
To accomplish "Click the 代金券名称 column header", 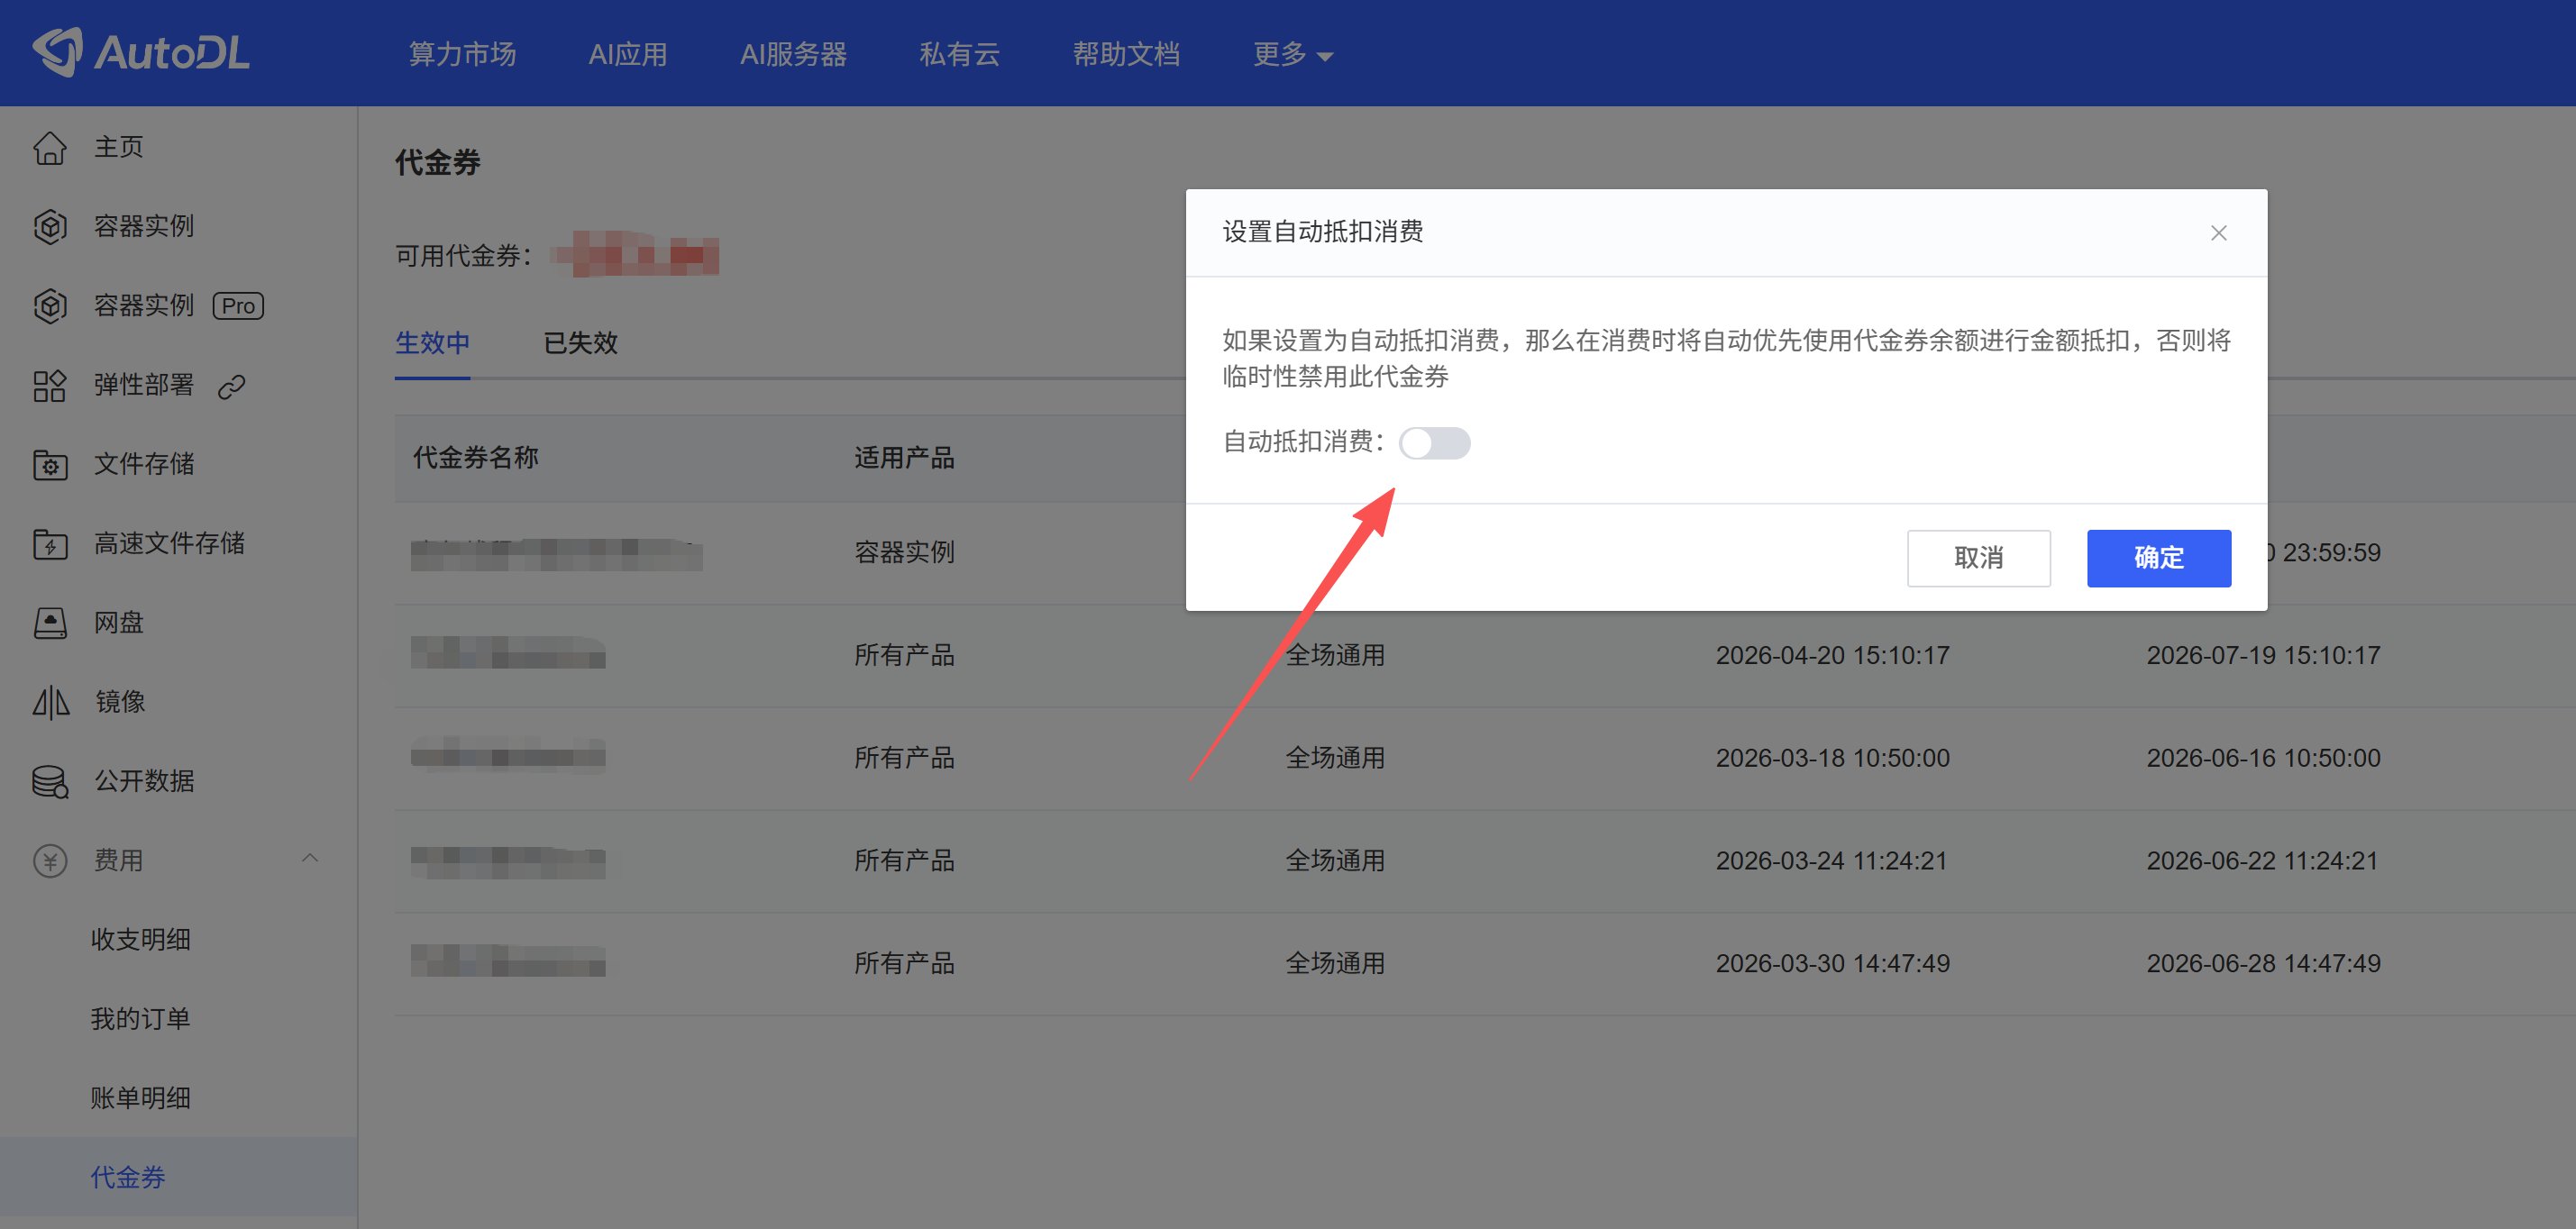I will coord(476,458).
